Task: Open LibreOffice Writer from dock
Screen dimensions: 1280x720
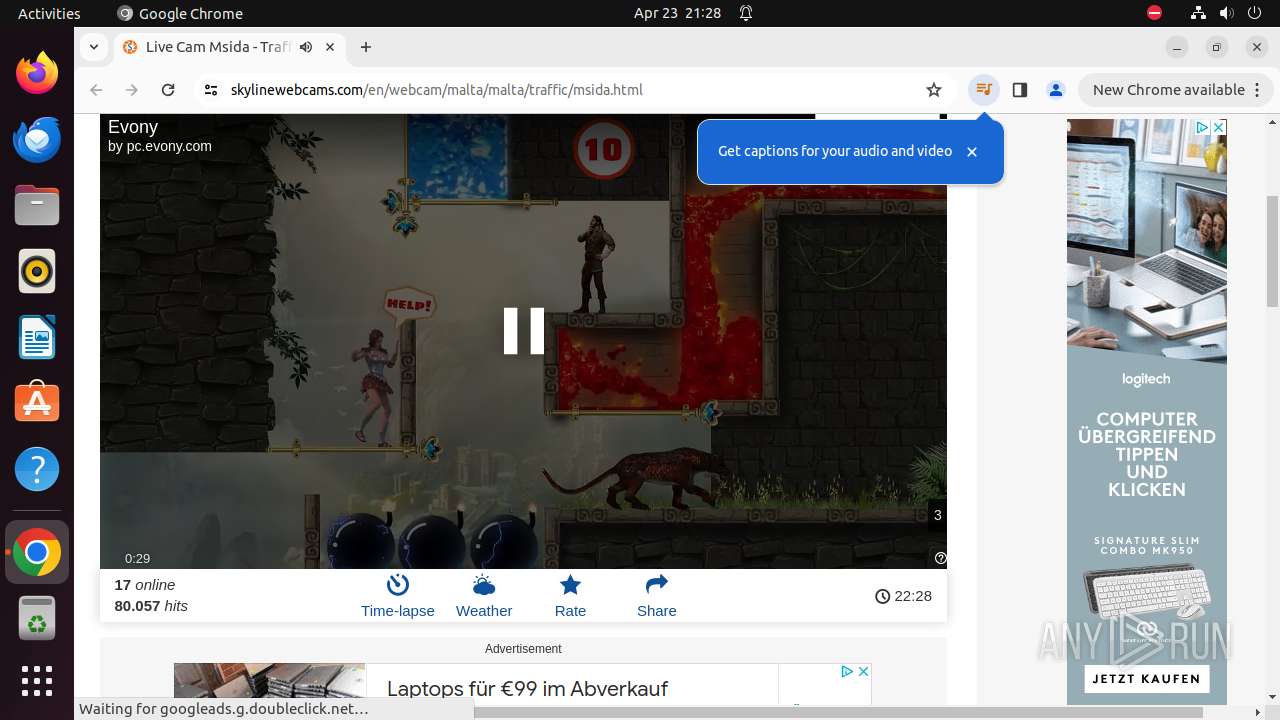Action: [37, 337]
